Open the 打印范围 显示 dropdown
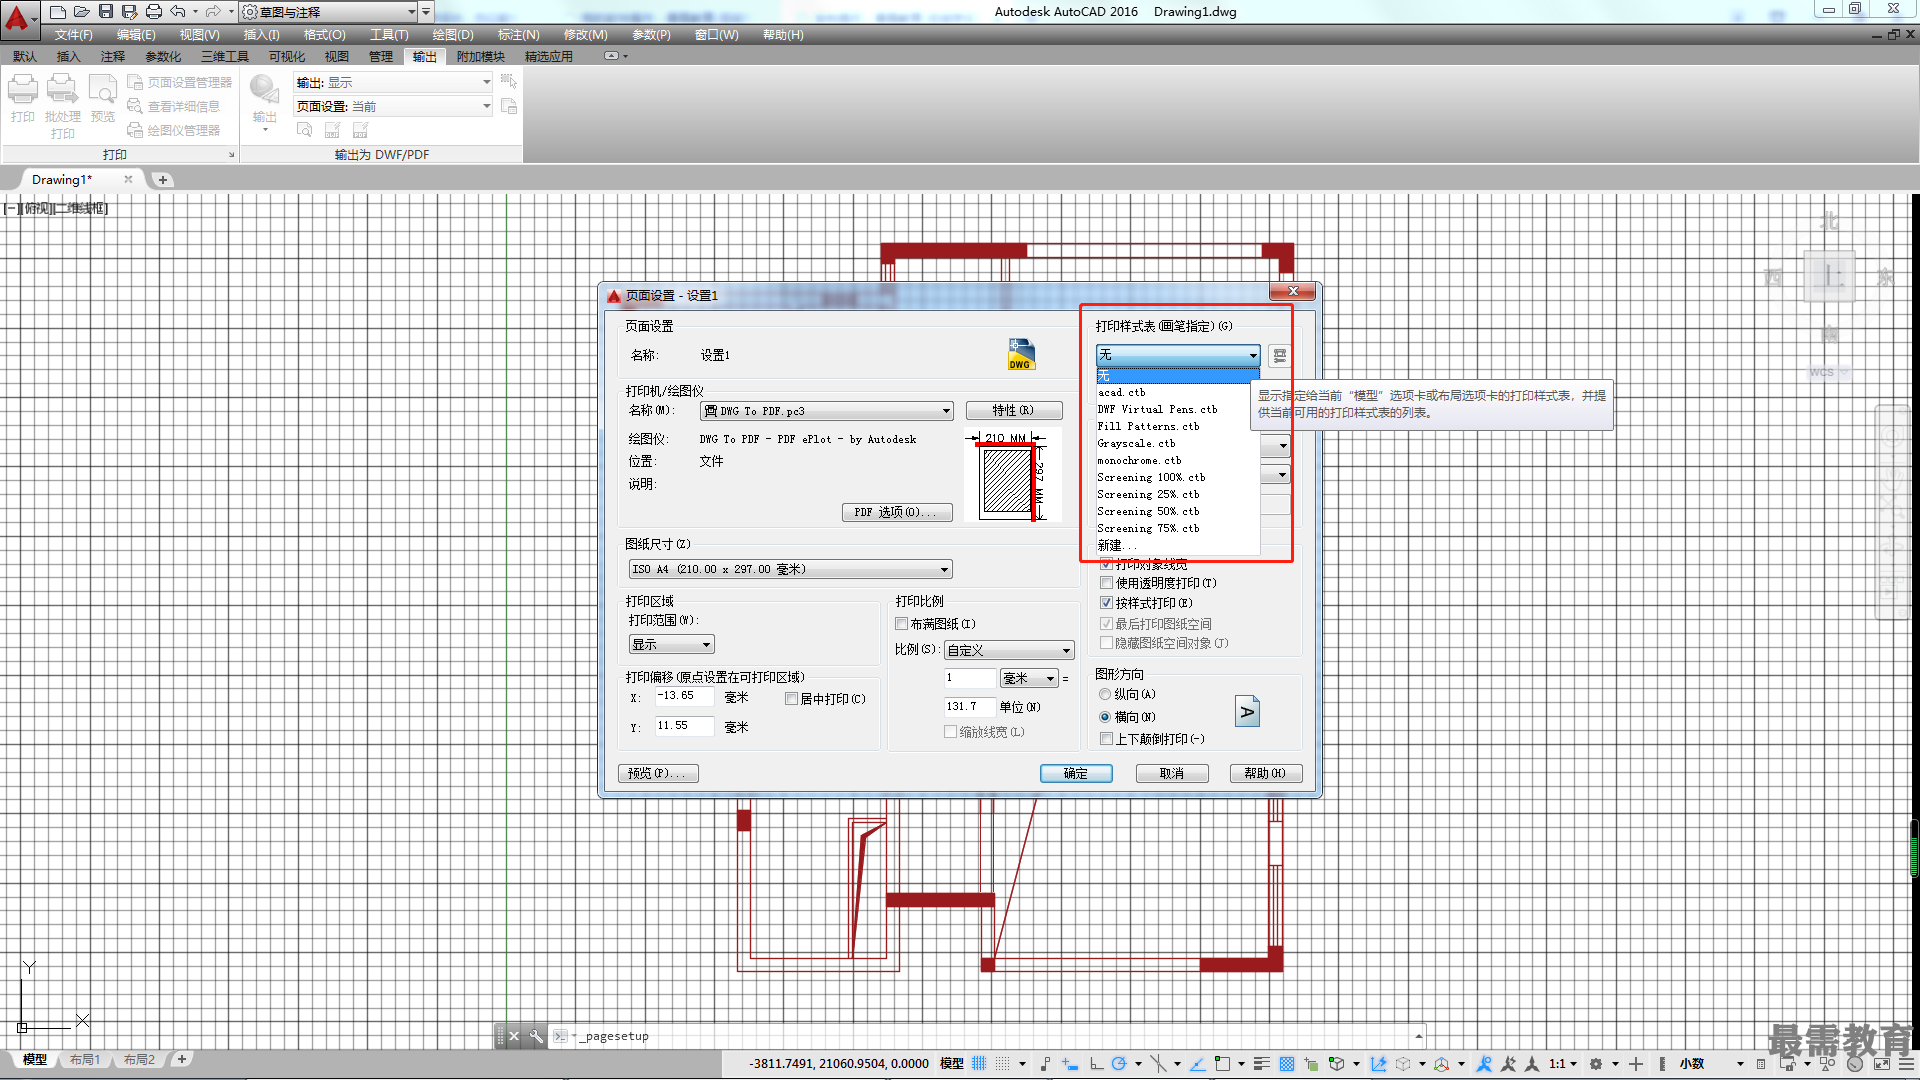The height and width of the screenshot is (1080, 1920). pyautogui.click(x=671, y=645)
